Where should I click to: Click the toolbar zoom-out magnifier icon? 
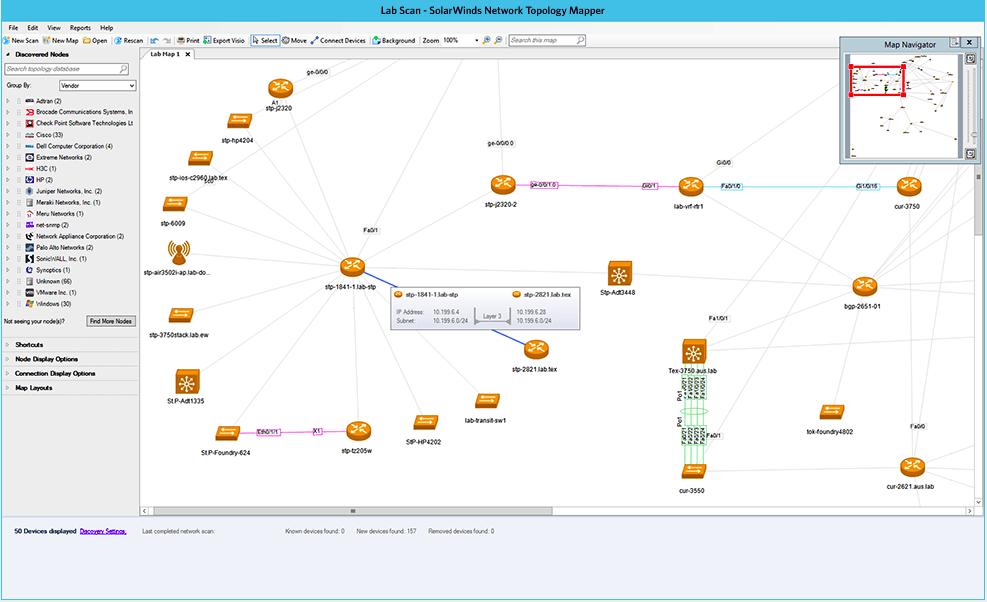[x=498, y=40]
